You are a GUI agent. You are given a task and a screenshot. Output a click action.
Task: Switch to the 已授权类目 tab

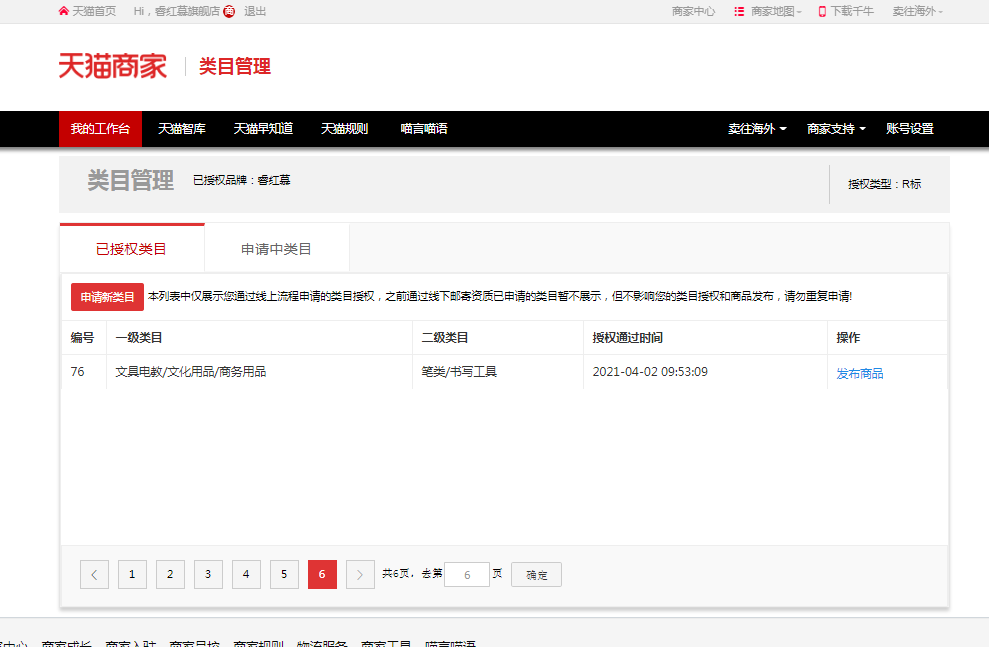tap(132, 248)
